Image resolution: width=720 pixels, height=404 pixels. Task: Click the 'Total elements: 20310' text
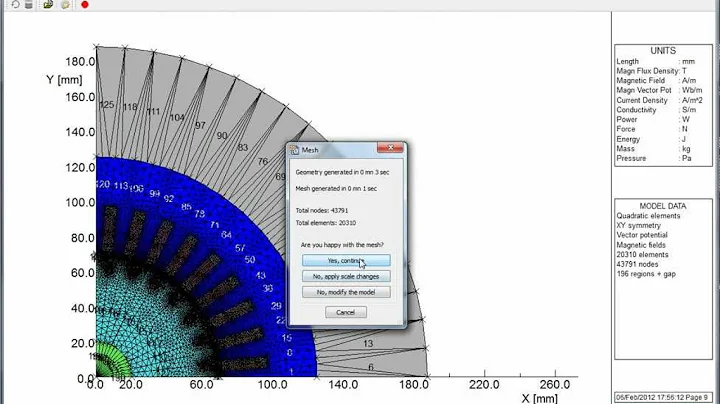[326, 223]
